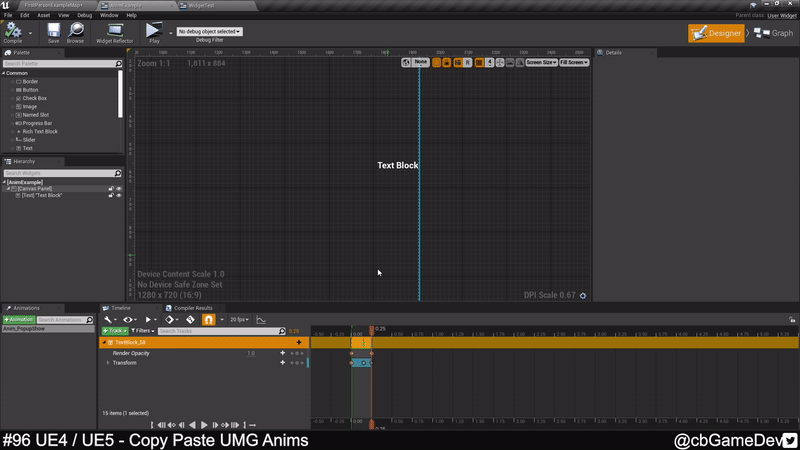Open the sequencer wrench actions menu

tap(109, 320)
